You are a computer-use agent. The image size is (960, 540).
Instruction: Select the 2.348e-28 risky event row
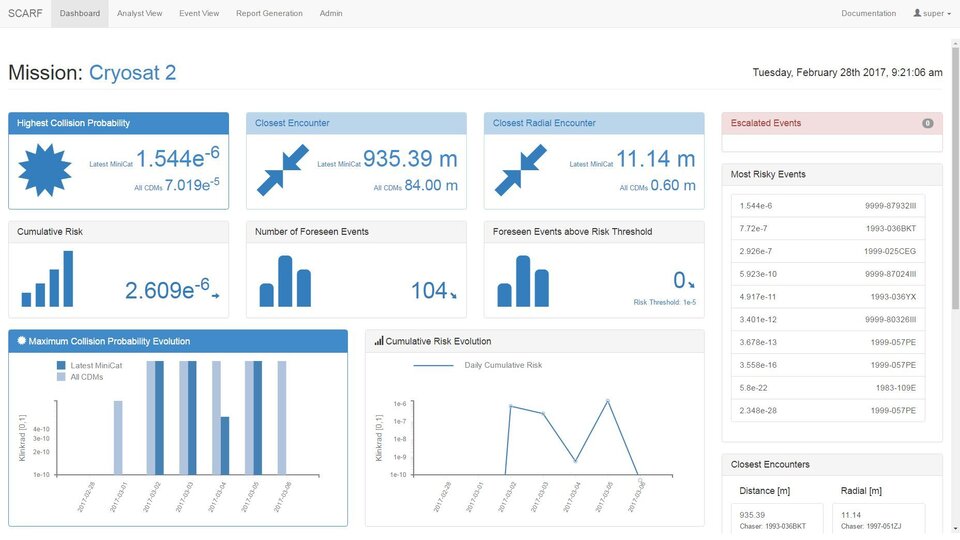click(x=828, y=410)
